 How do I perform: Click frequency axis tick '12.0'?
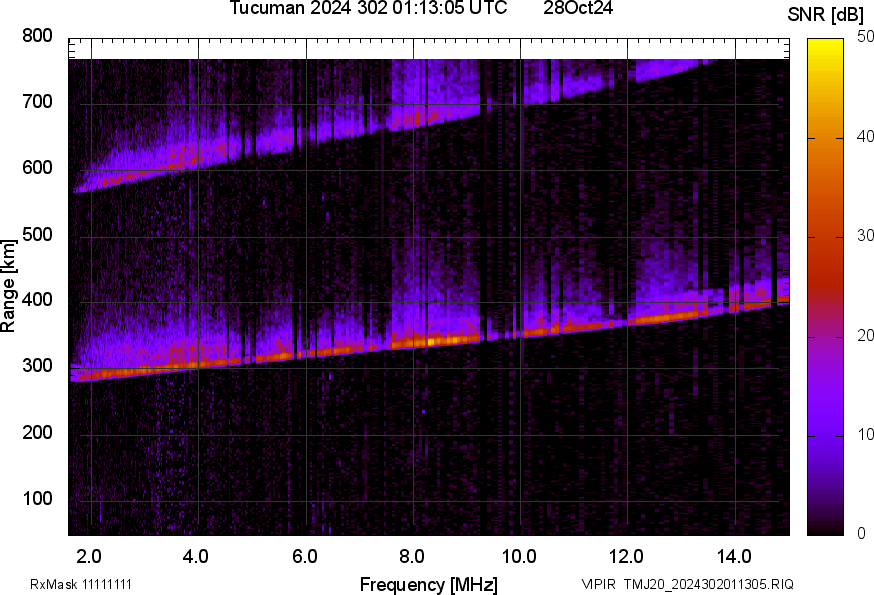click(627, 557)
